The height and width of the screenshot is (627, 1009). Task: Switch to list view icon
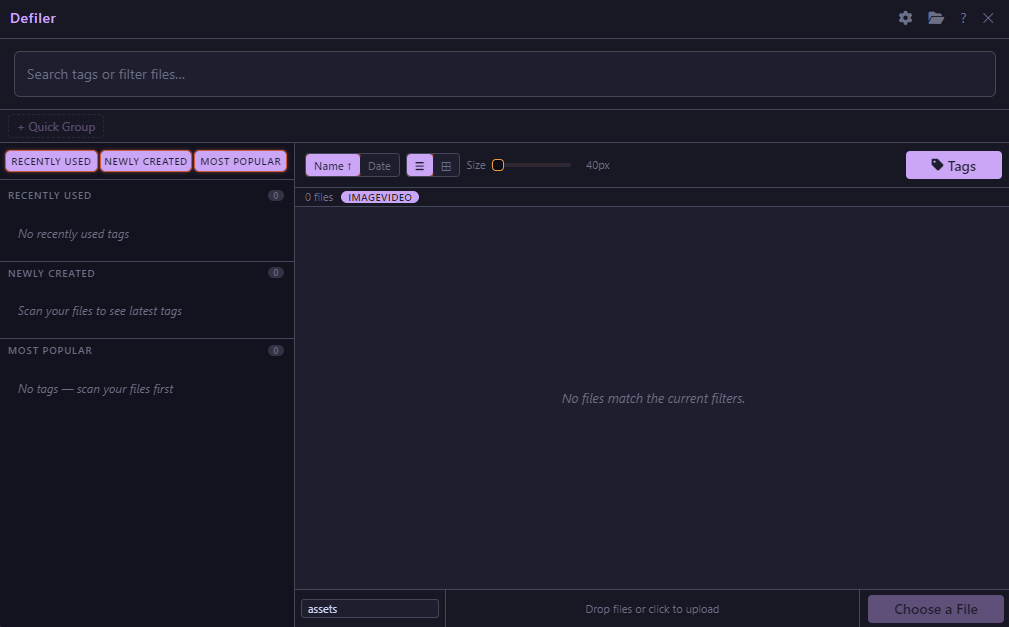click(420, 166)
